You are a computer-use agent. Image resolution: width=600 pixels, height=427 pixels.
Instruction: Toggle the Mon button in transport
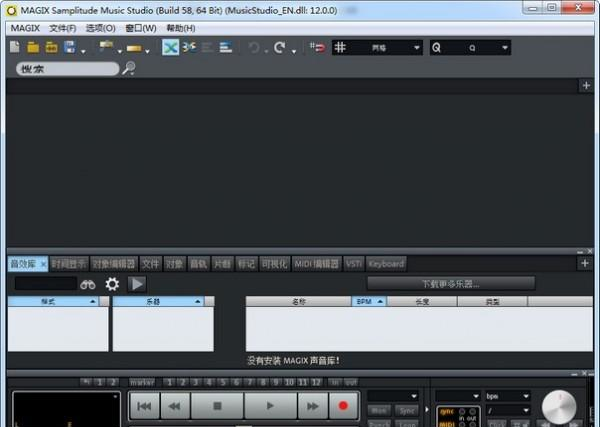click(x=379, y=411)
